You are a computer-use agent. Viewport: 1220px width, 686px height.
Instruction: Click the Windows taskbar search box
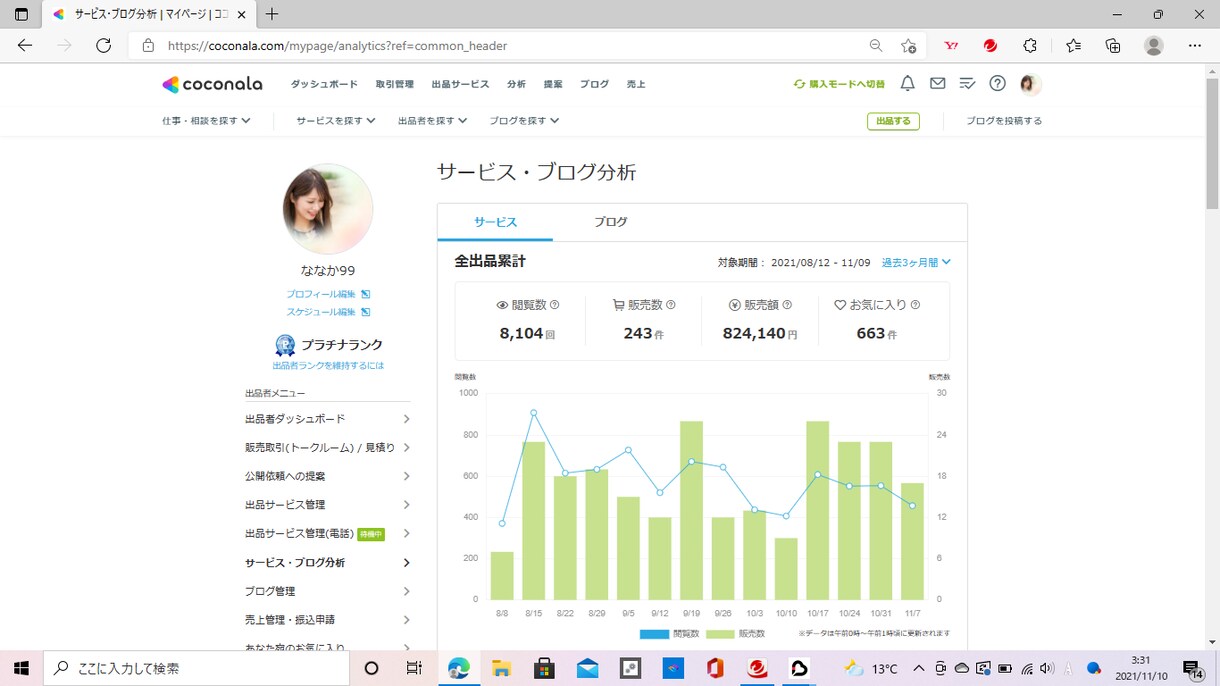(196, 668)
